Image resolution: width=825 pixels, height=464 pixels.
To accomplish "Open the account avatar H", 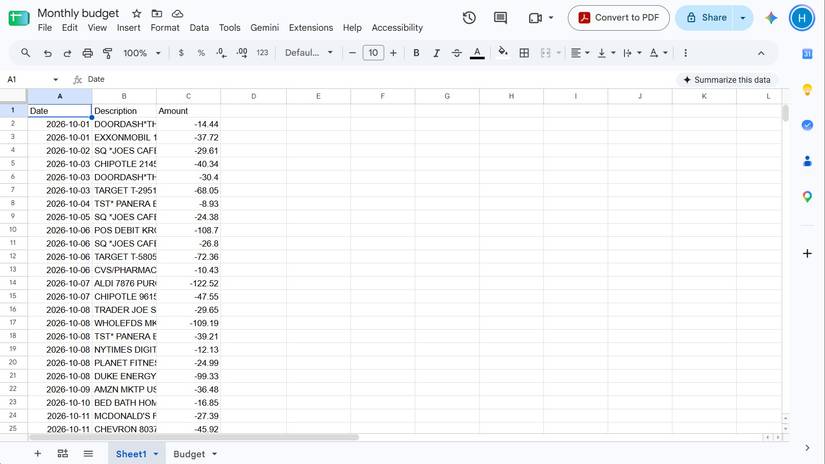I will click(x=802, y=18).
